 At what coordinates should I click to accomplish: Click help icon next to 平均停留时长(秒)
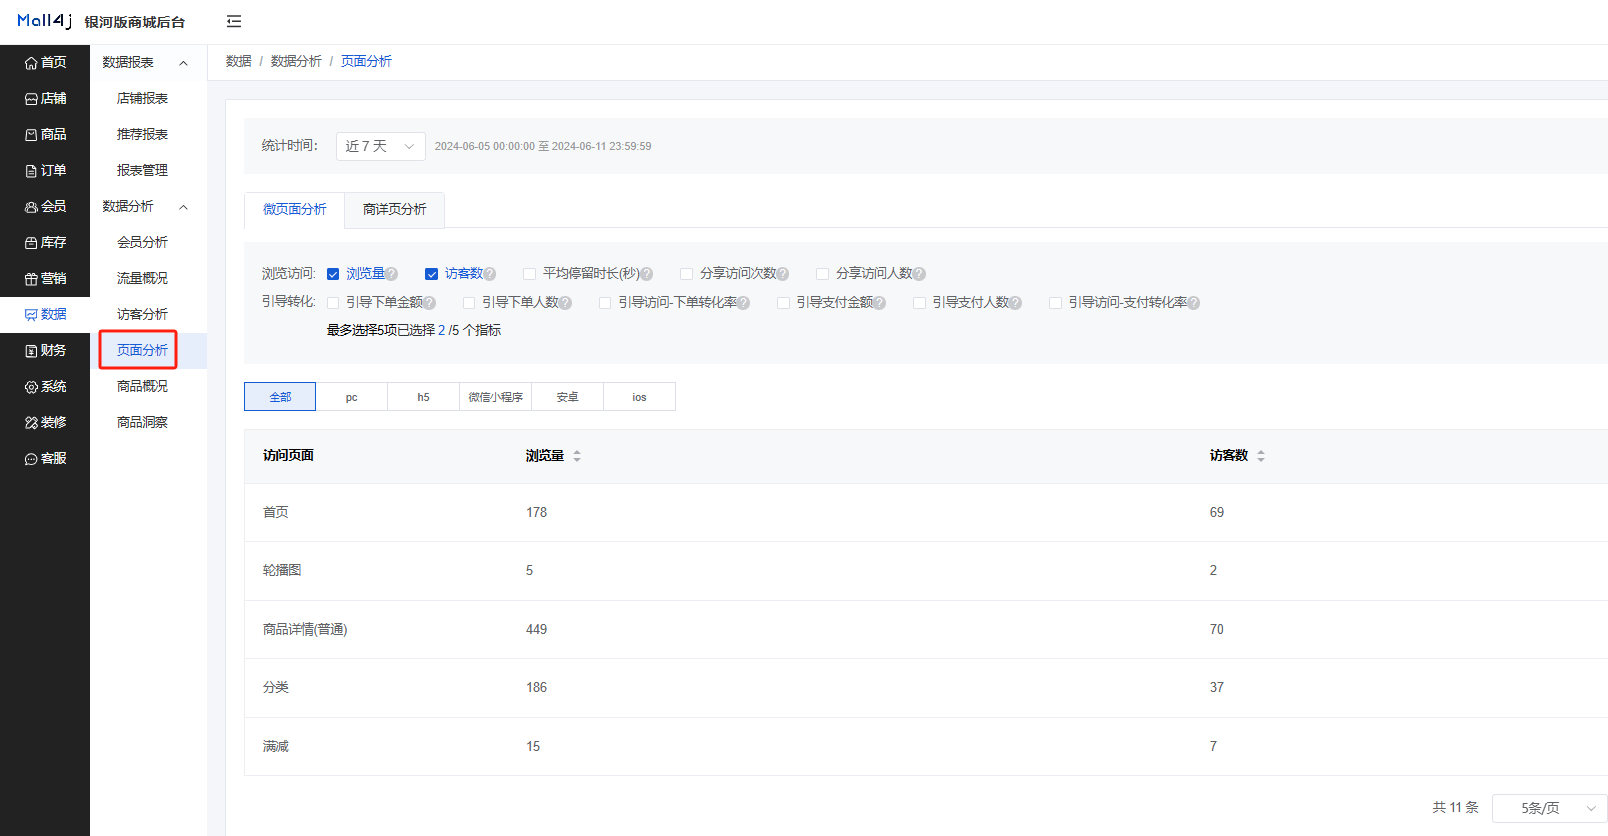coord(646,274)
